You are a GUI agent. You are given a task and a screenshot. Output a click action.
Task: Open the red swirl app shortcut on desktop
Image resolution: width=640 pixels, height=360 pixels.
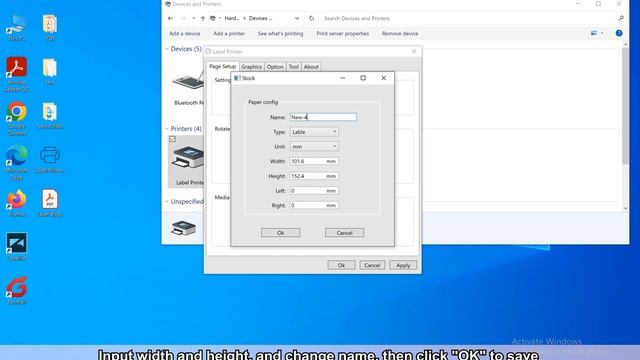[x=16, y=291]
